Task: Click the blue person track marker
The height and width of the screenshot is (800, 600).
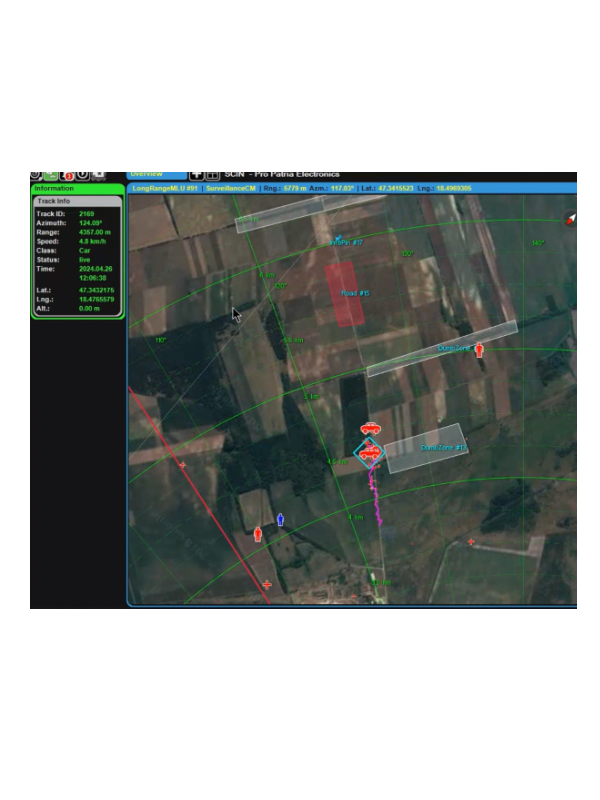Action: click(x=280, y=519)
